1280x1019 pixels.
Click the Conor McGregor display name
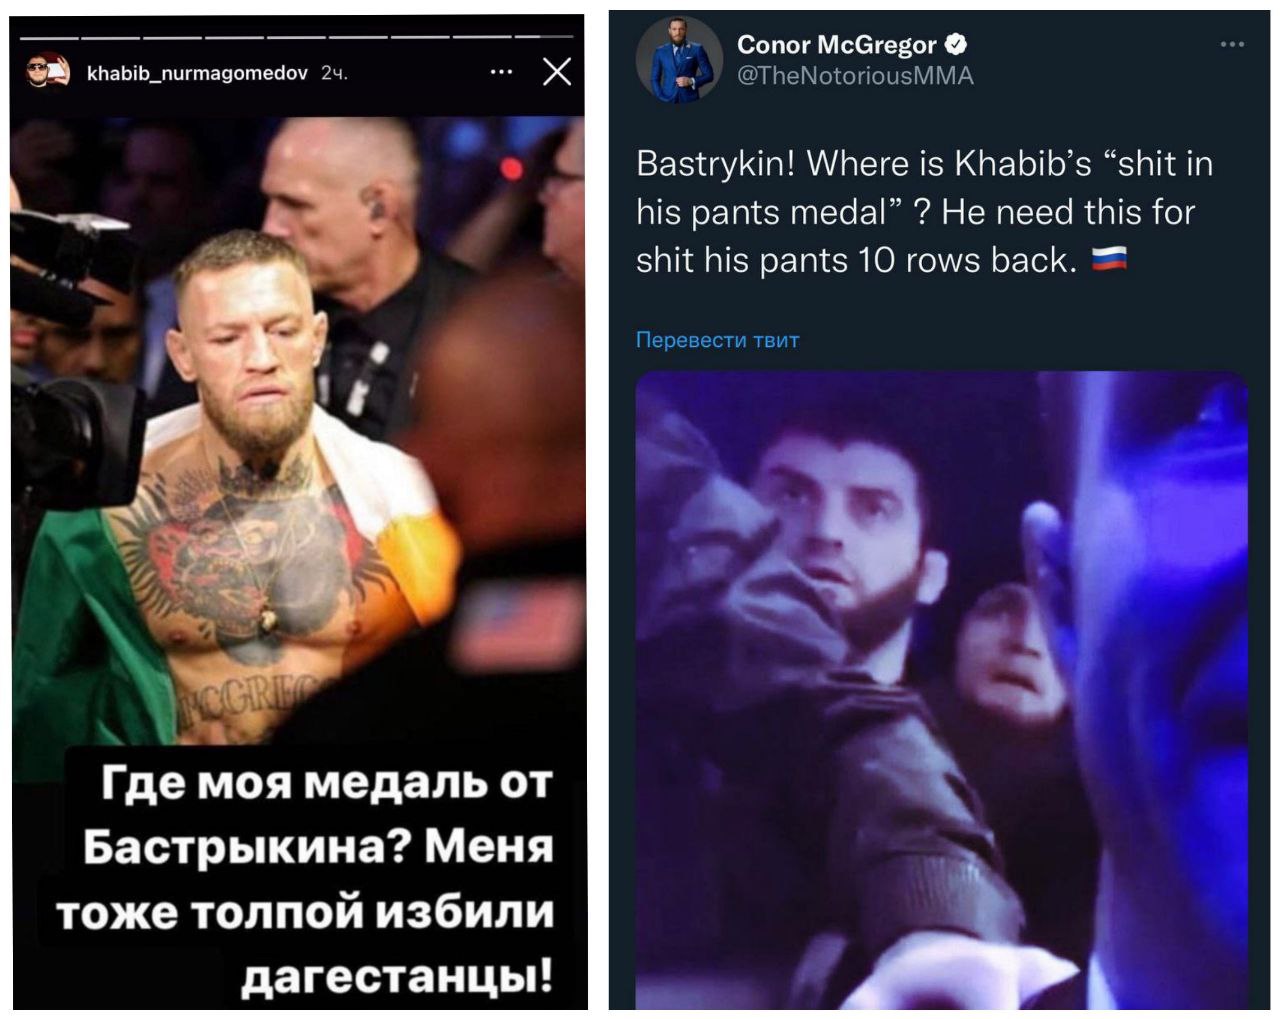point(837,44)
